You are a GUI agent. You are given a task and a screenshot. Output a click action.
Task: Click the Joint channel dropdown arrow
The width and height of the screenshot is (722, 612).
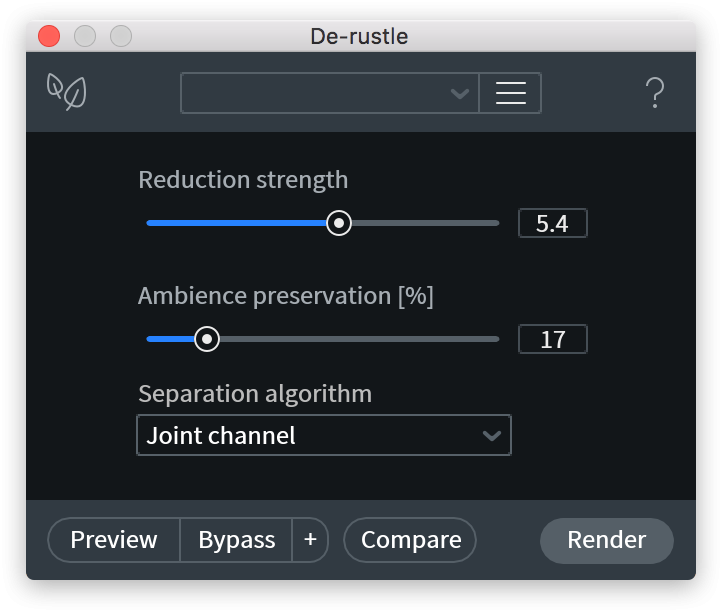click(491, 436)
